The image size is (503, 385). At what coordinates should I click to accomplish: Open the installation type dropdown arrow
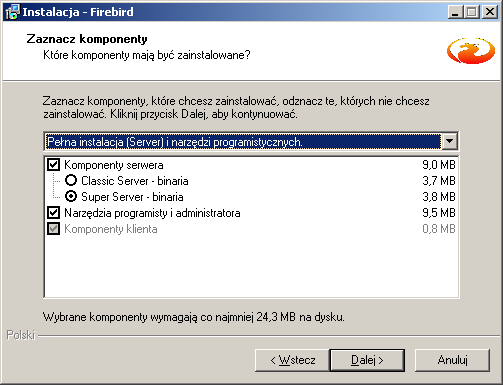[449, 141]
